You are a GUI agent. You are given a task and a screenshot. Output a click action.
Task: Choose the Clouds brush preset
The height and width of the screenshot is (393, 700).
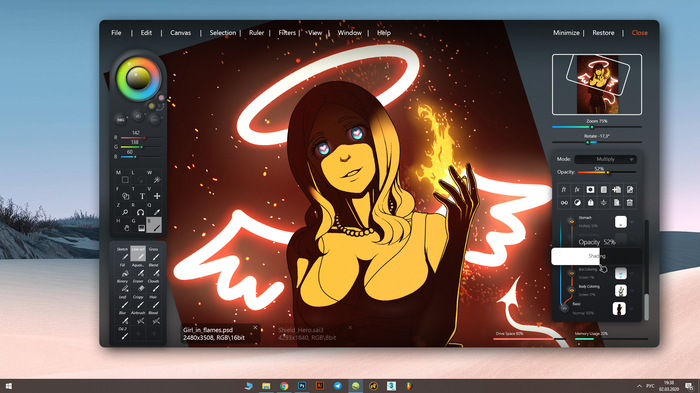point(154,286)
